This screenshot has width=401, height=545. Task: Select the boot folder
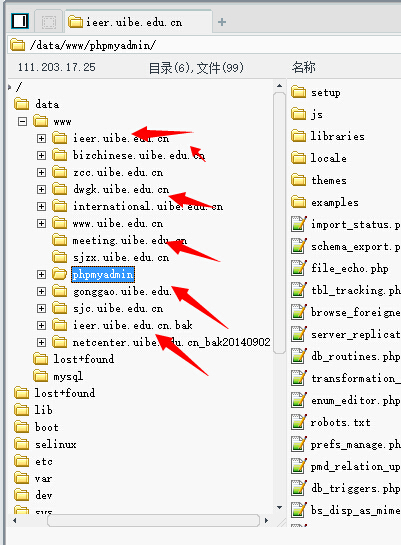click(x=47, y=427)
